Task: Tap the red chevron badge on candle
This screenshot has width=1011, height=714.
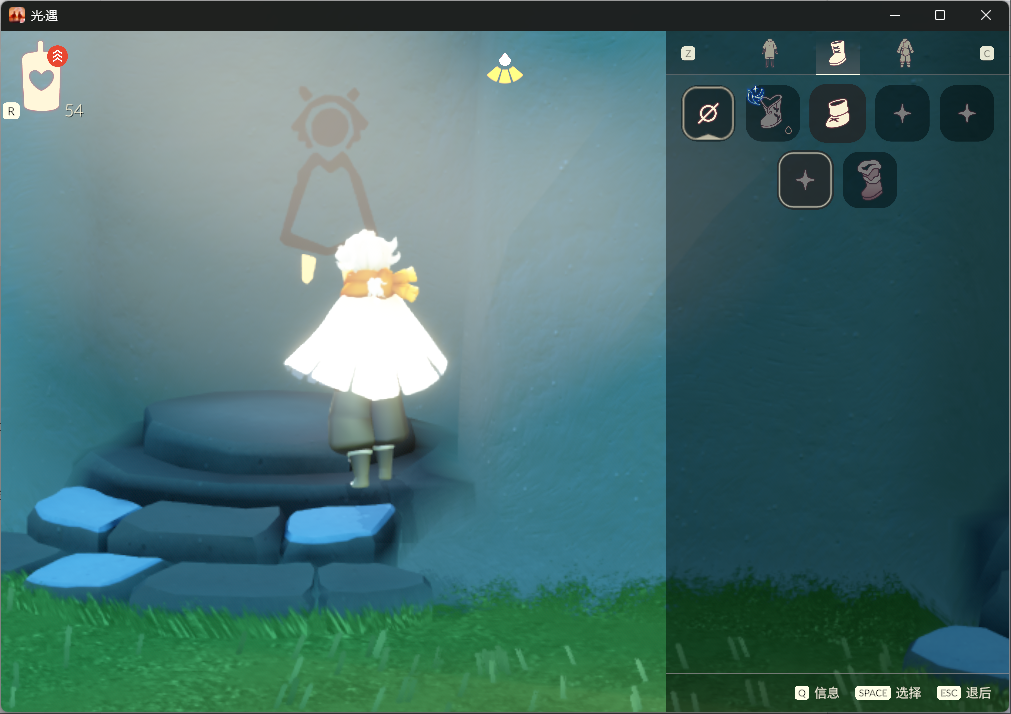Action: [x=57, y=56]
